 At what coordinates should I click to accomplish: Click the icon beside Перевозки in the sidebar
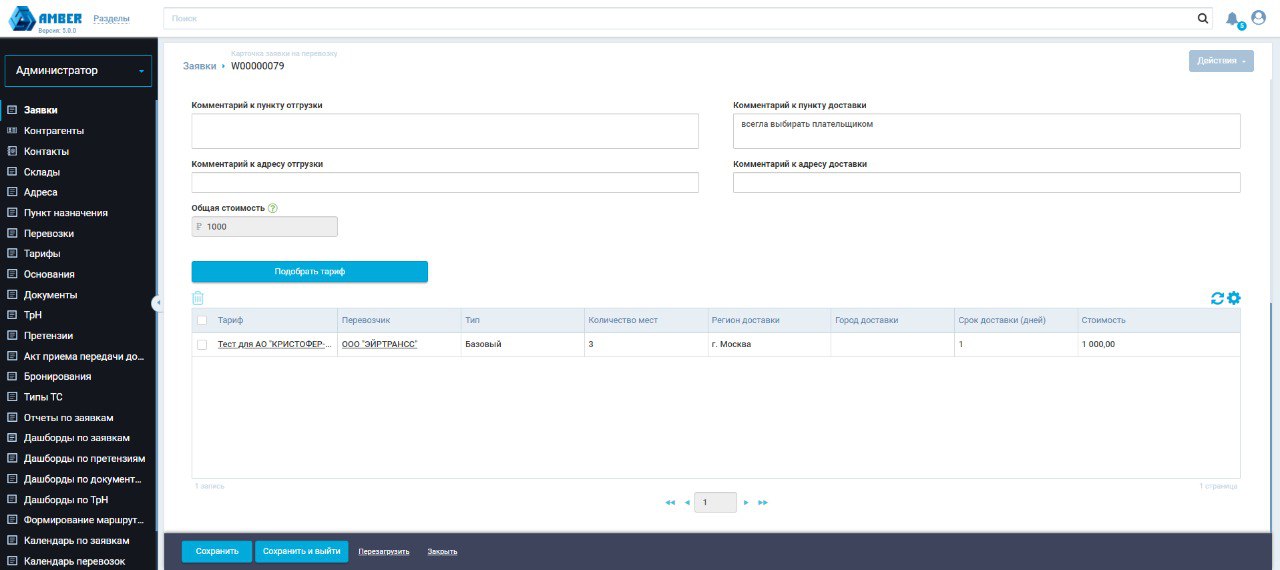click(12, 233)
